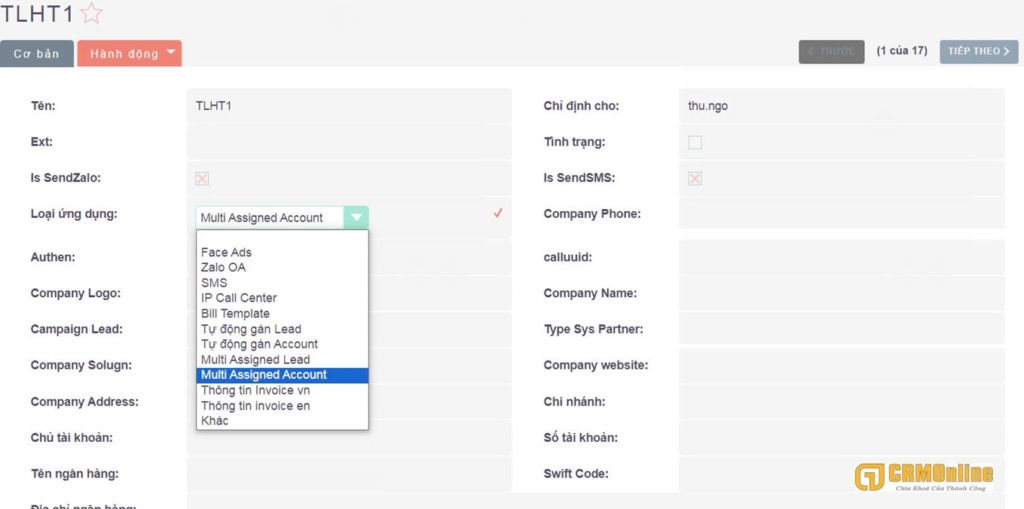
Task: Click the Company Phone field
Action: [840, 213]
